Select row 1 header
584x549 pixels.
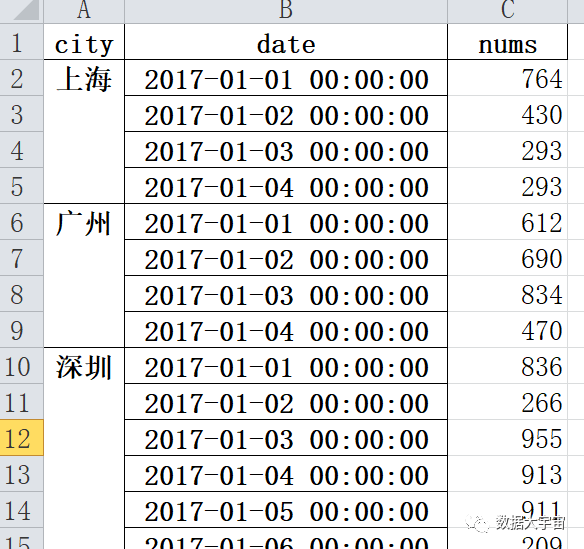point(22,42)
